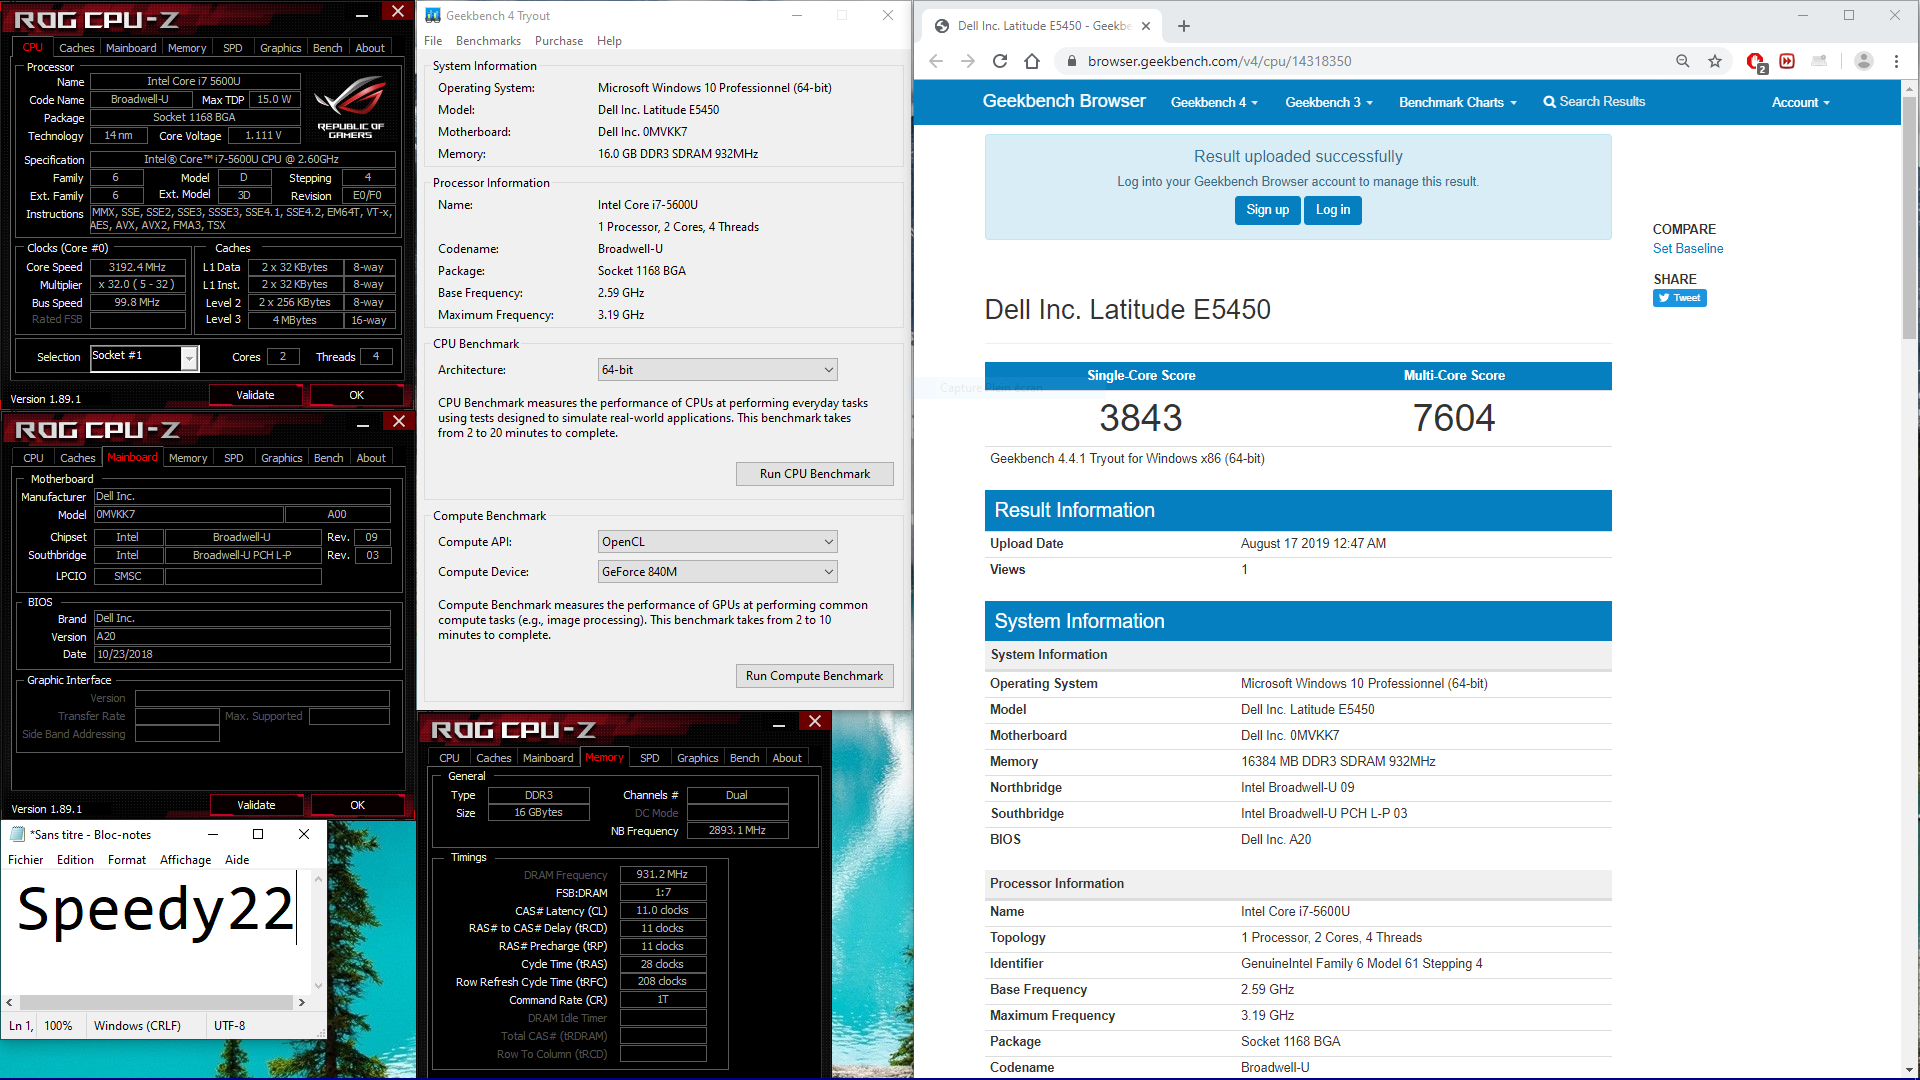Viewport: 1920px width, 1080px height.
Task: Open Geekbench Help menu
Action: pos(609,41)
